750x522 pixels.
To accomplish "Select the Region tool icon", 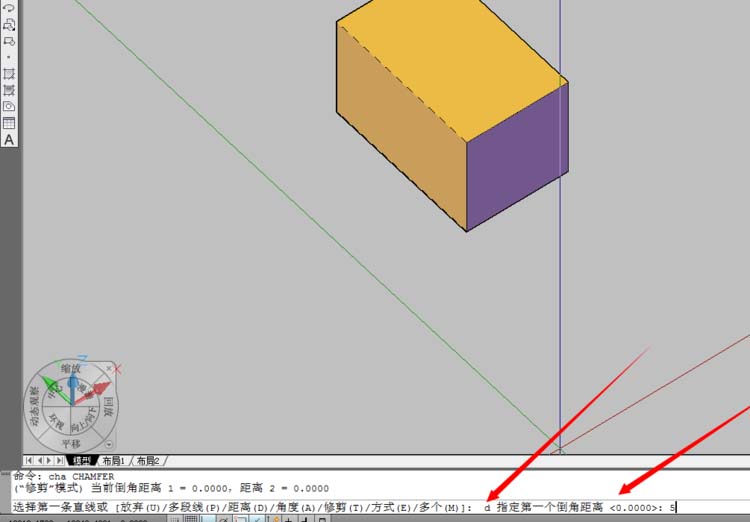I will click(x=9, y=106).
